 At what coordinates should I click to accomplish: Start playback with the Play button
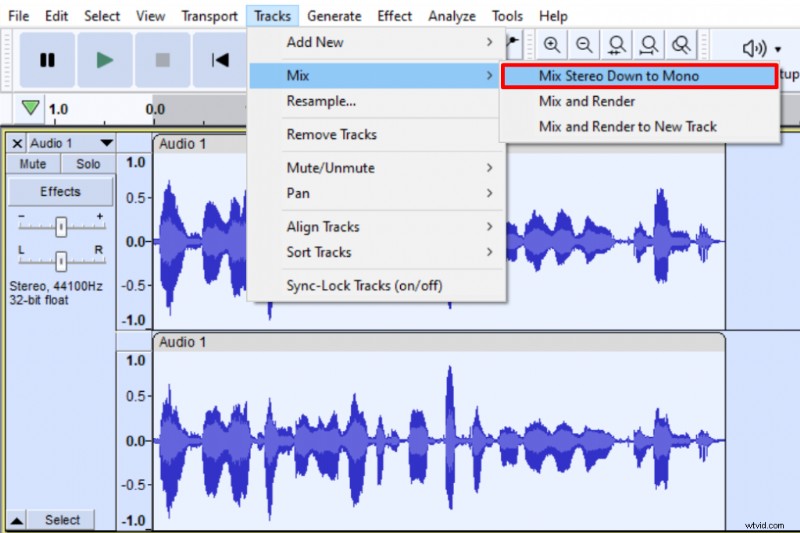coord(105,60)
